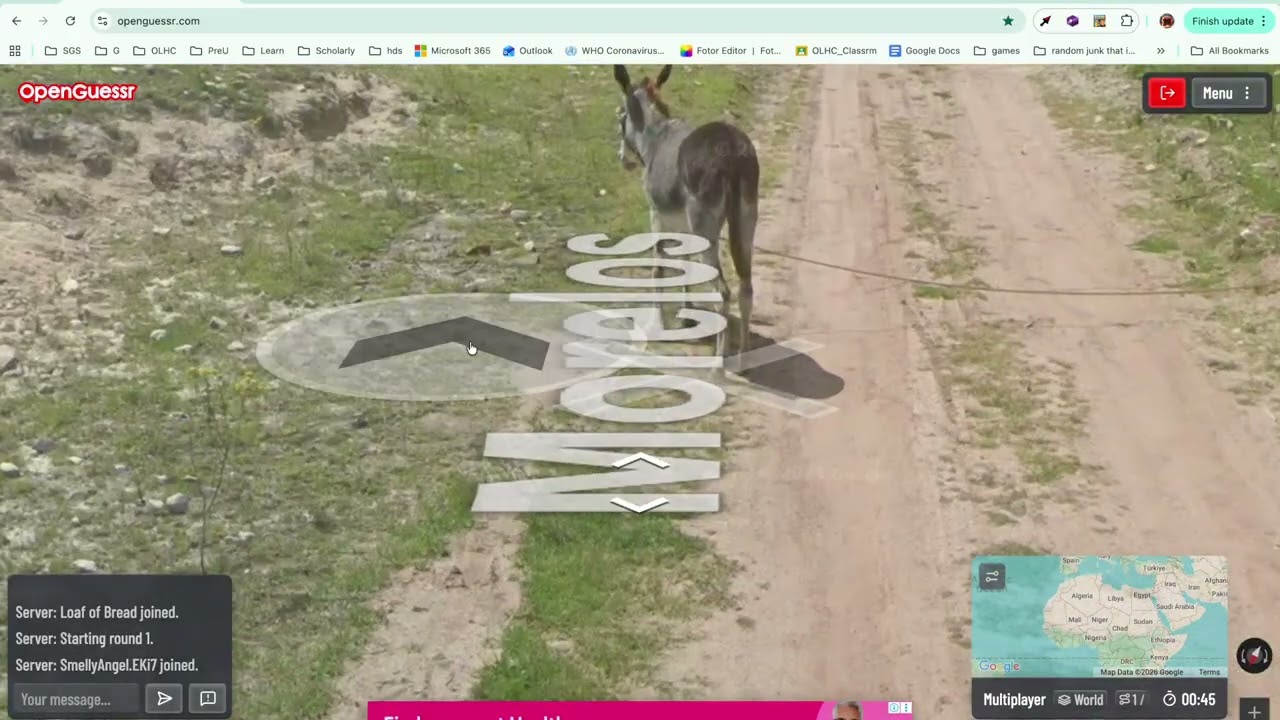Open the chat bubble icon beside send

point(208,699)
